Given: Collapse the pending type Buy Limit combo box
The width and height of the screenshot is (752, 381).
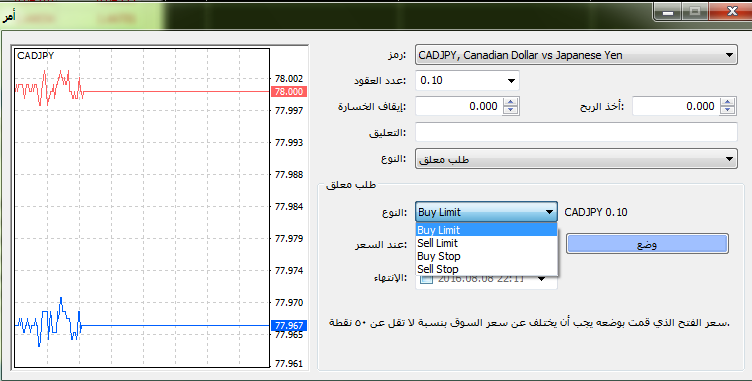Looking at the screenshot, I should (486, 212).
